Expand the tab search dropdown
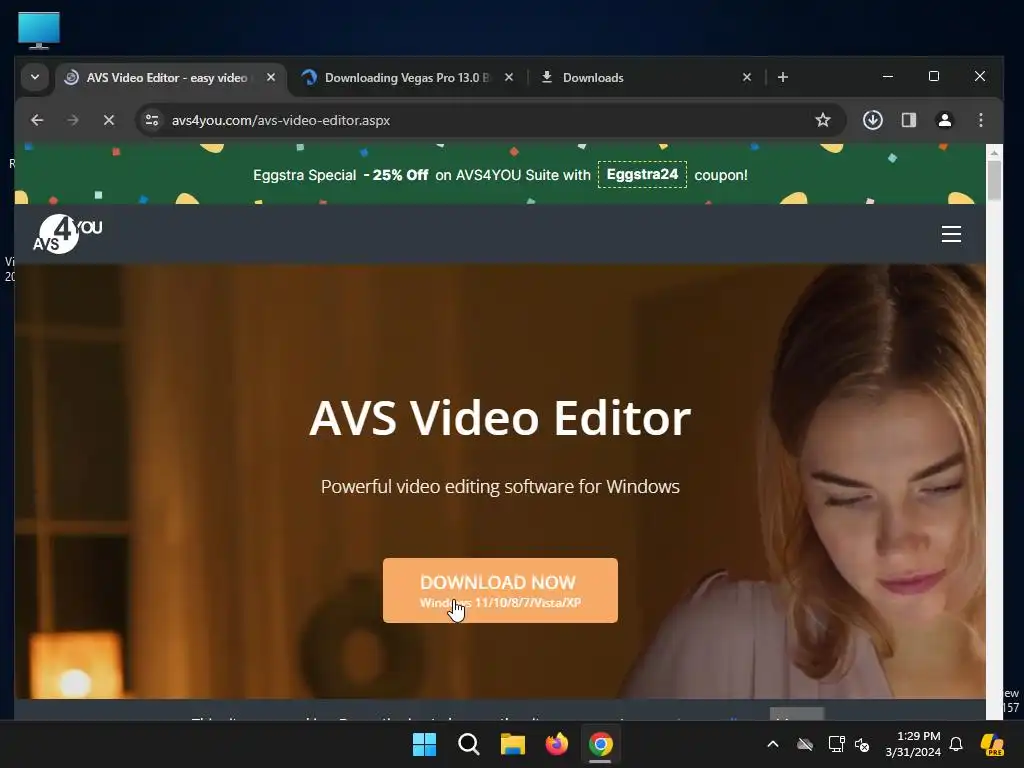Viewport: 1024px width, 768px height. pos(35,77)
